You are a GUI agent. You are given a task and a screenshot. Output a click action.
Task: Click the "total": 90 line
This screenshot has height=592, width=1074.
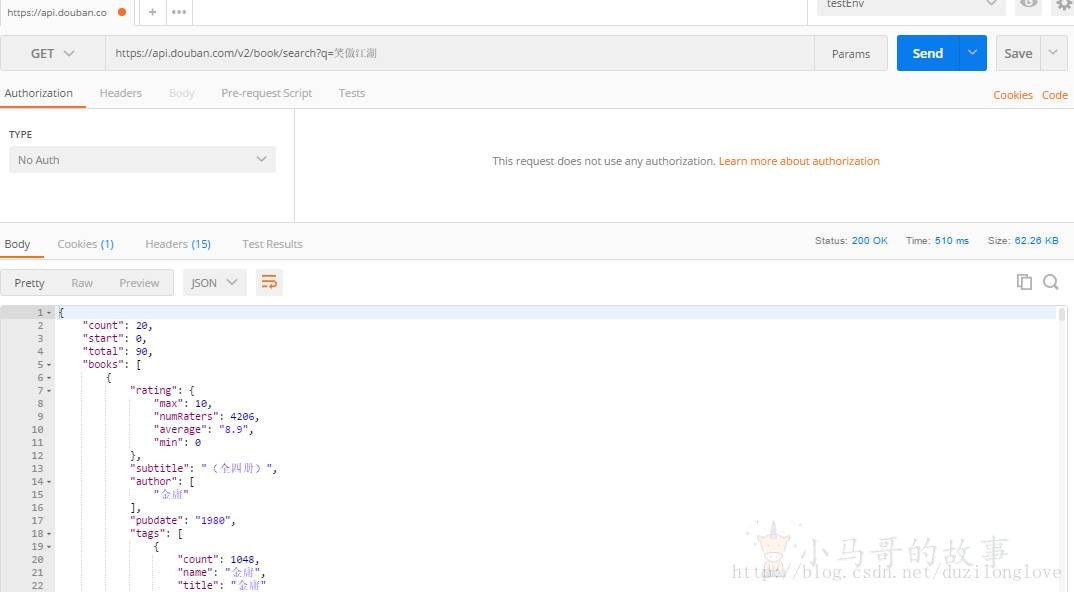[x=117, y=352]
